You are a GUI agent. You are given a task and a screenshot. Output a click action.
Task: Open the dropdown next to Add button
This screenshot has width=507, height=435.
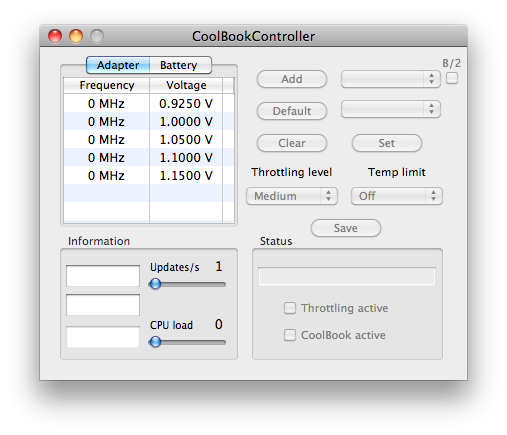(x=391, y=79)
